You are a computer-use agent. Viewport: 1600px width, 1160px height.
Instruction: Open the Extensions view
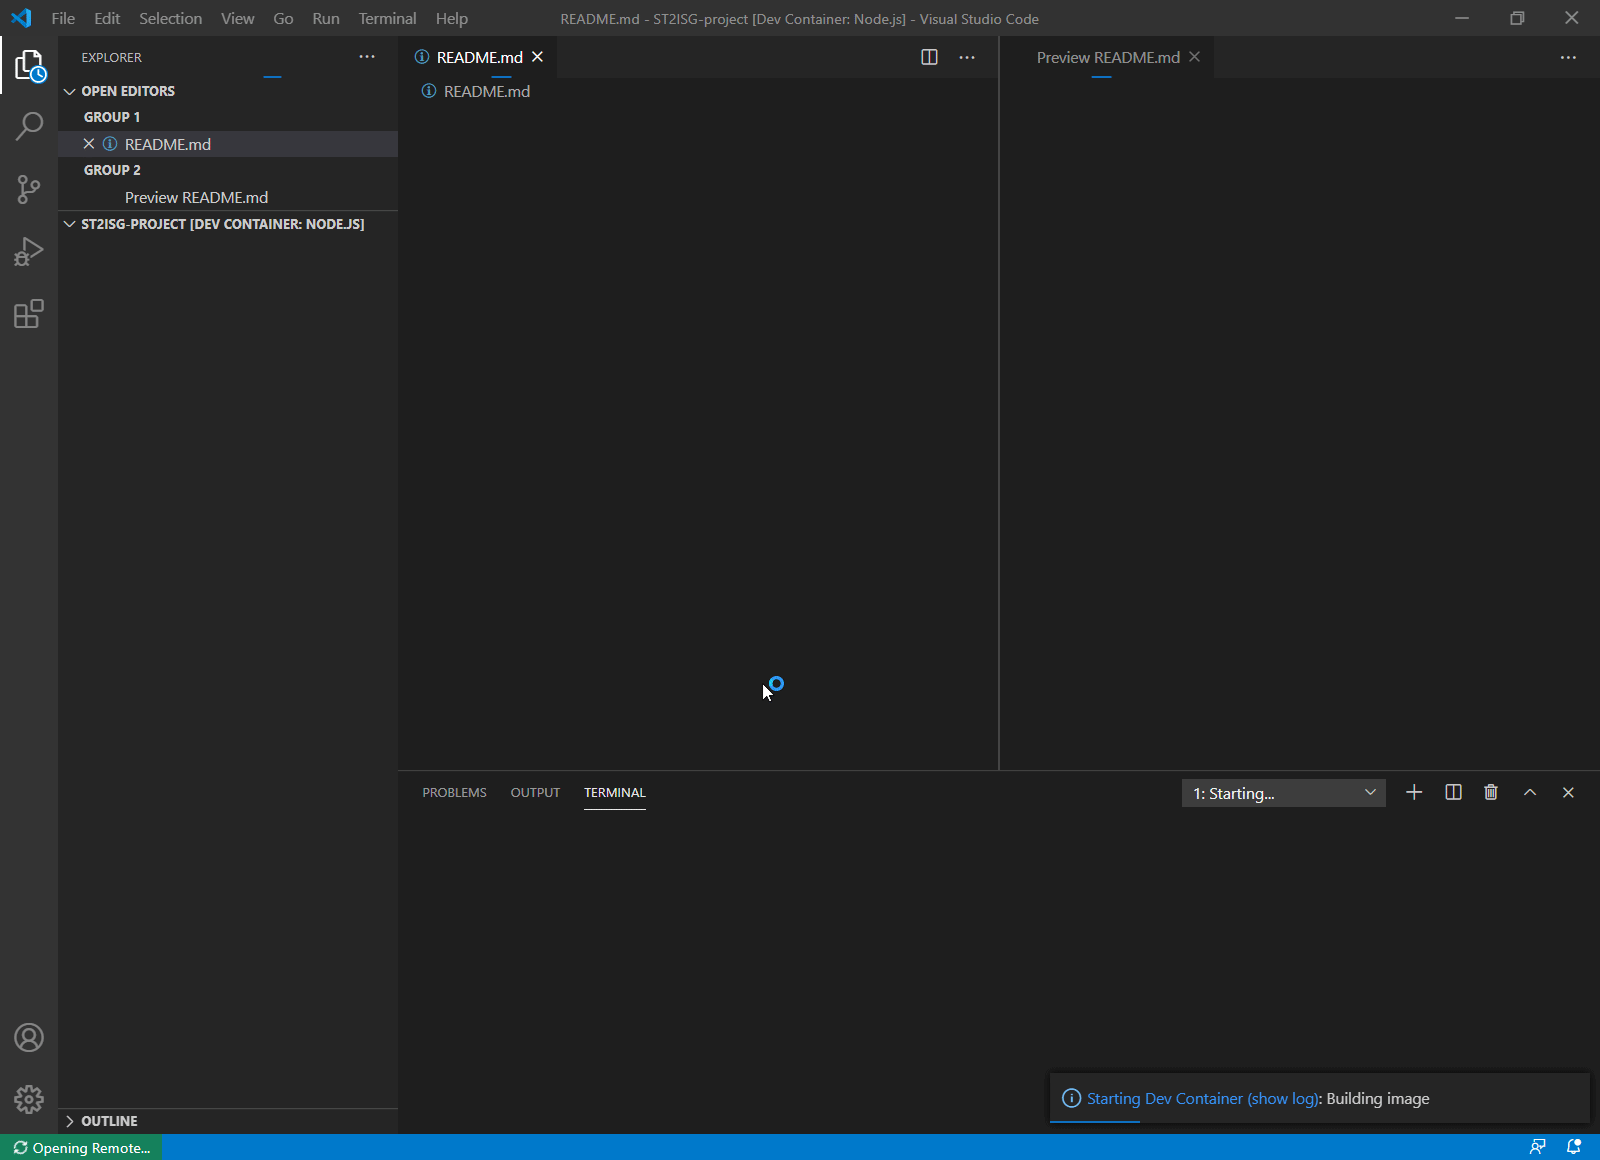29,314
